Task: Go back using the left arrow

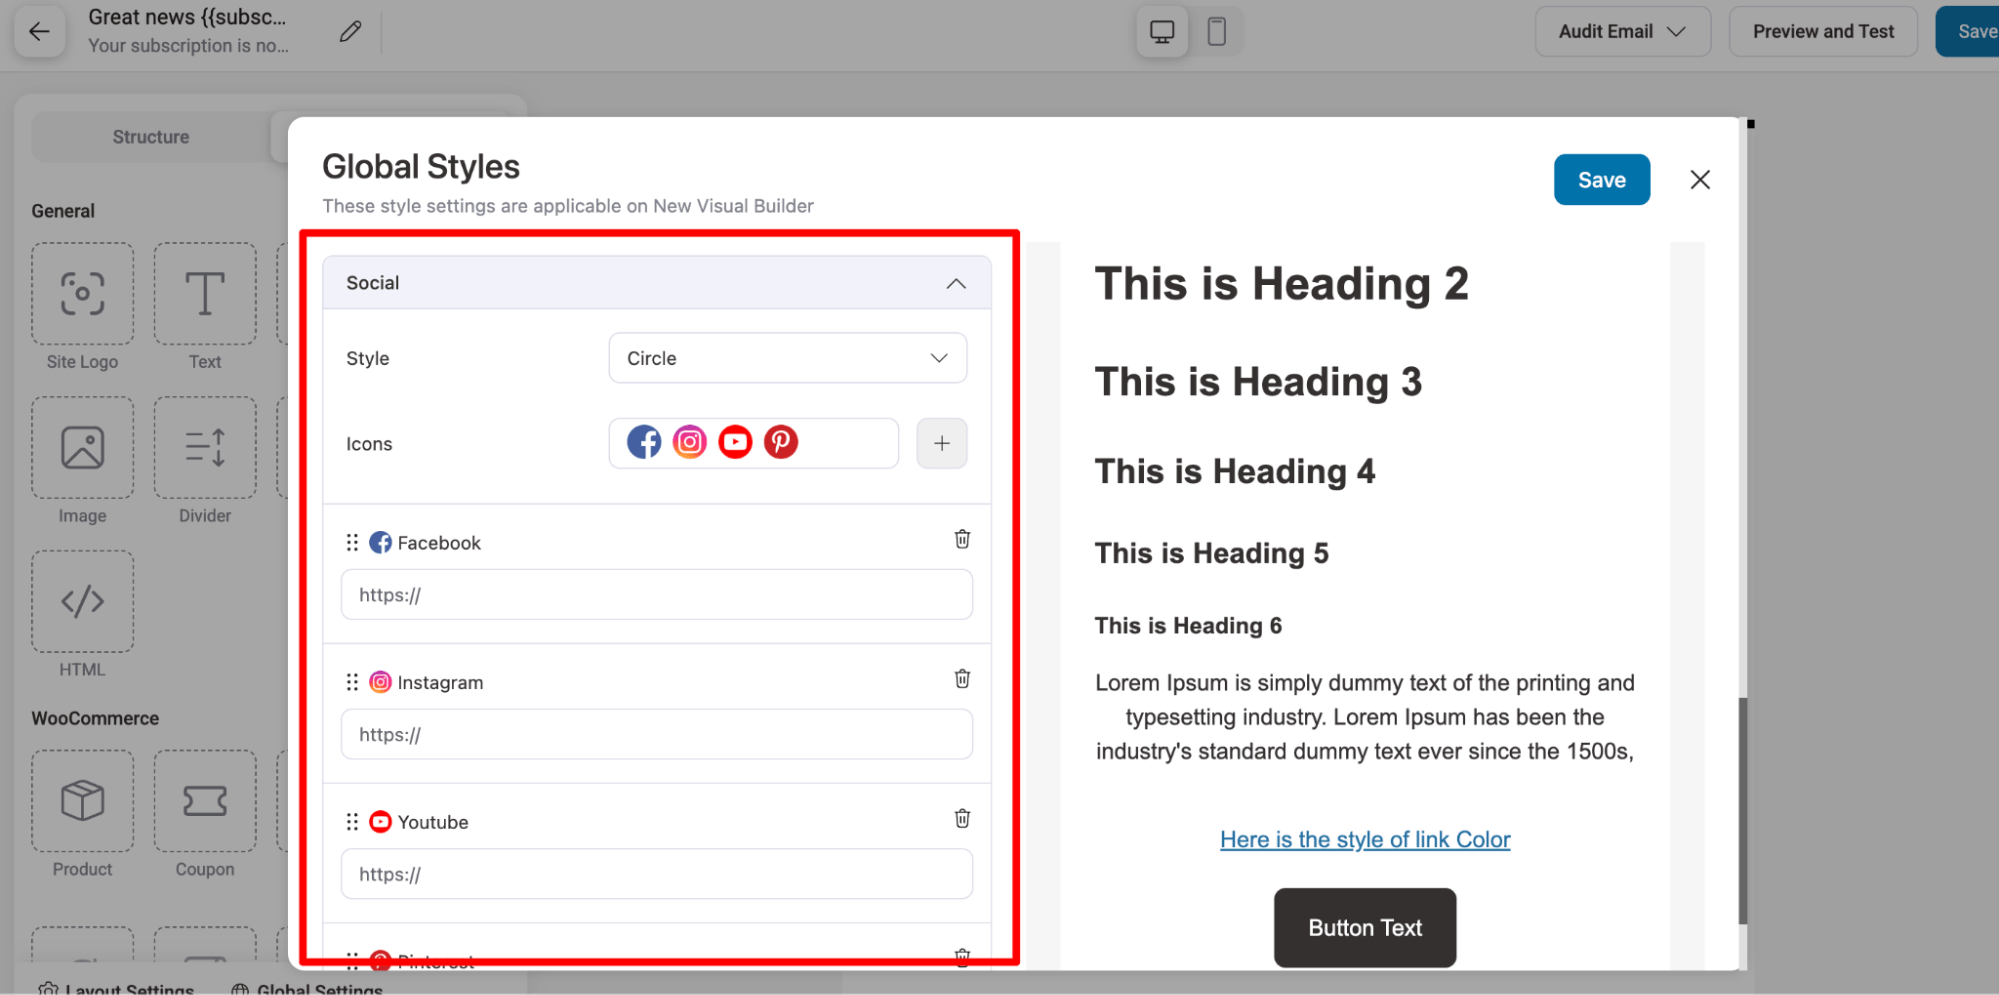Action: (x=40, y=32)
